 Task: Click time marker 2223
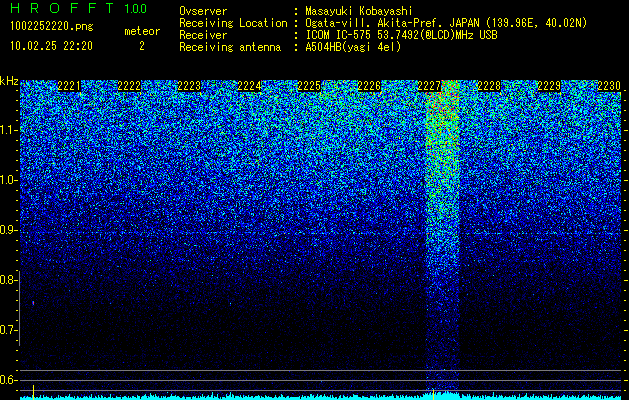[x=189, y=86]
